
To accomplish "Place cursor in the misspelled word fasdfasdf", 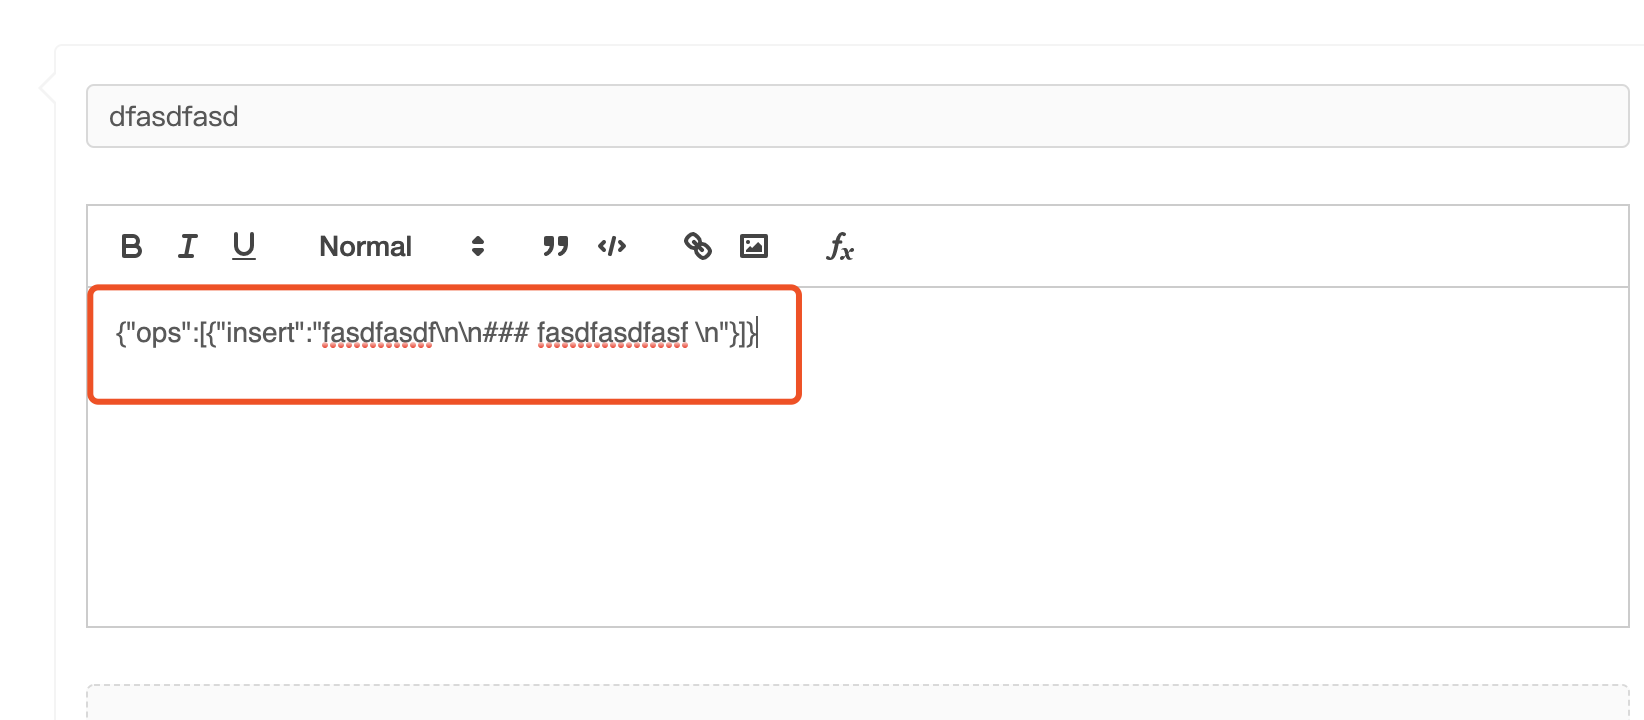I will 377,333.
